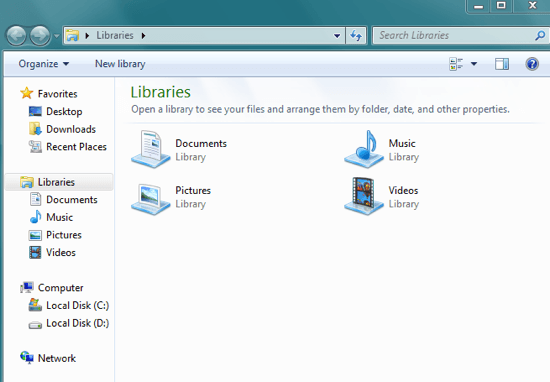Open Desktop under Favorites

pos(64,112)
